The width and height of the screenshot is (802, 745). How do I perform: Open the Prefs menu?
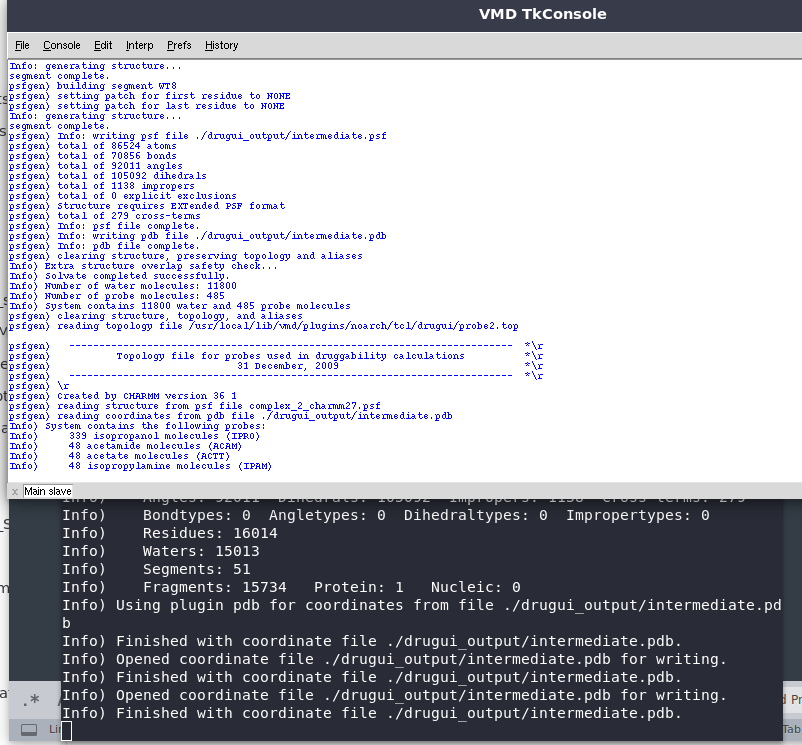click(179, 46)
